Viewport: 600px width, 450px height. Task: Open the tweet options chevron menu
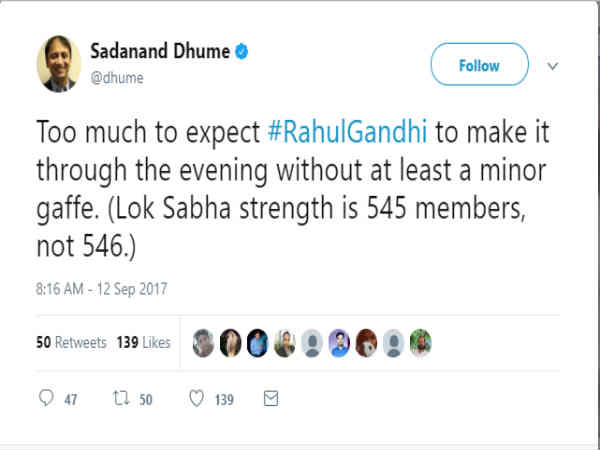click(x=552, y=66)
